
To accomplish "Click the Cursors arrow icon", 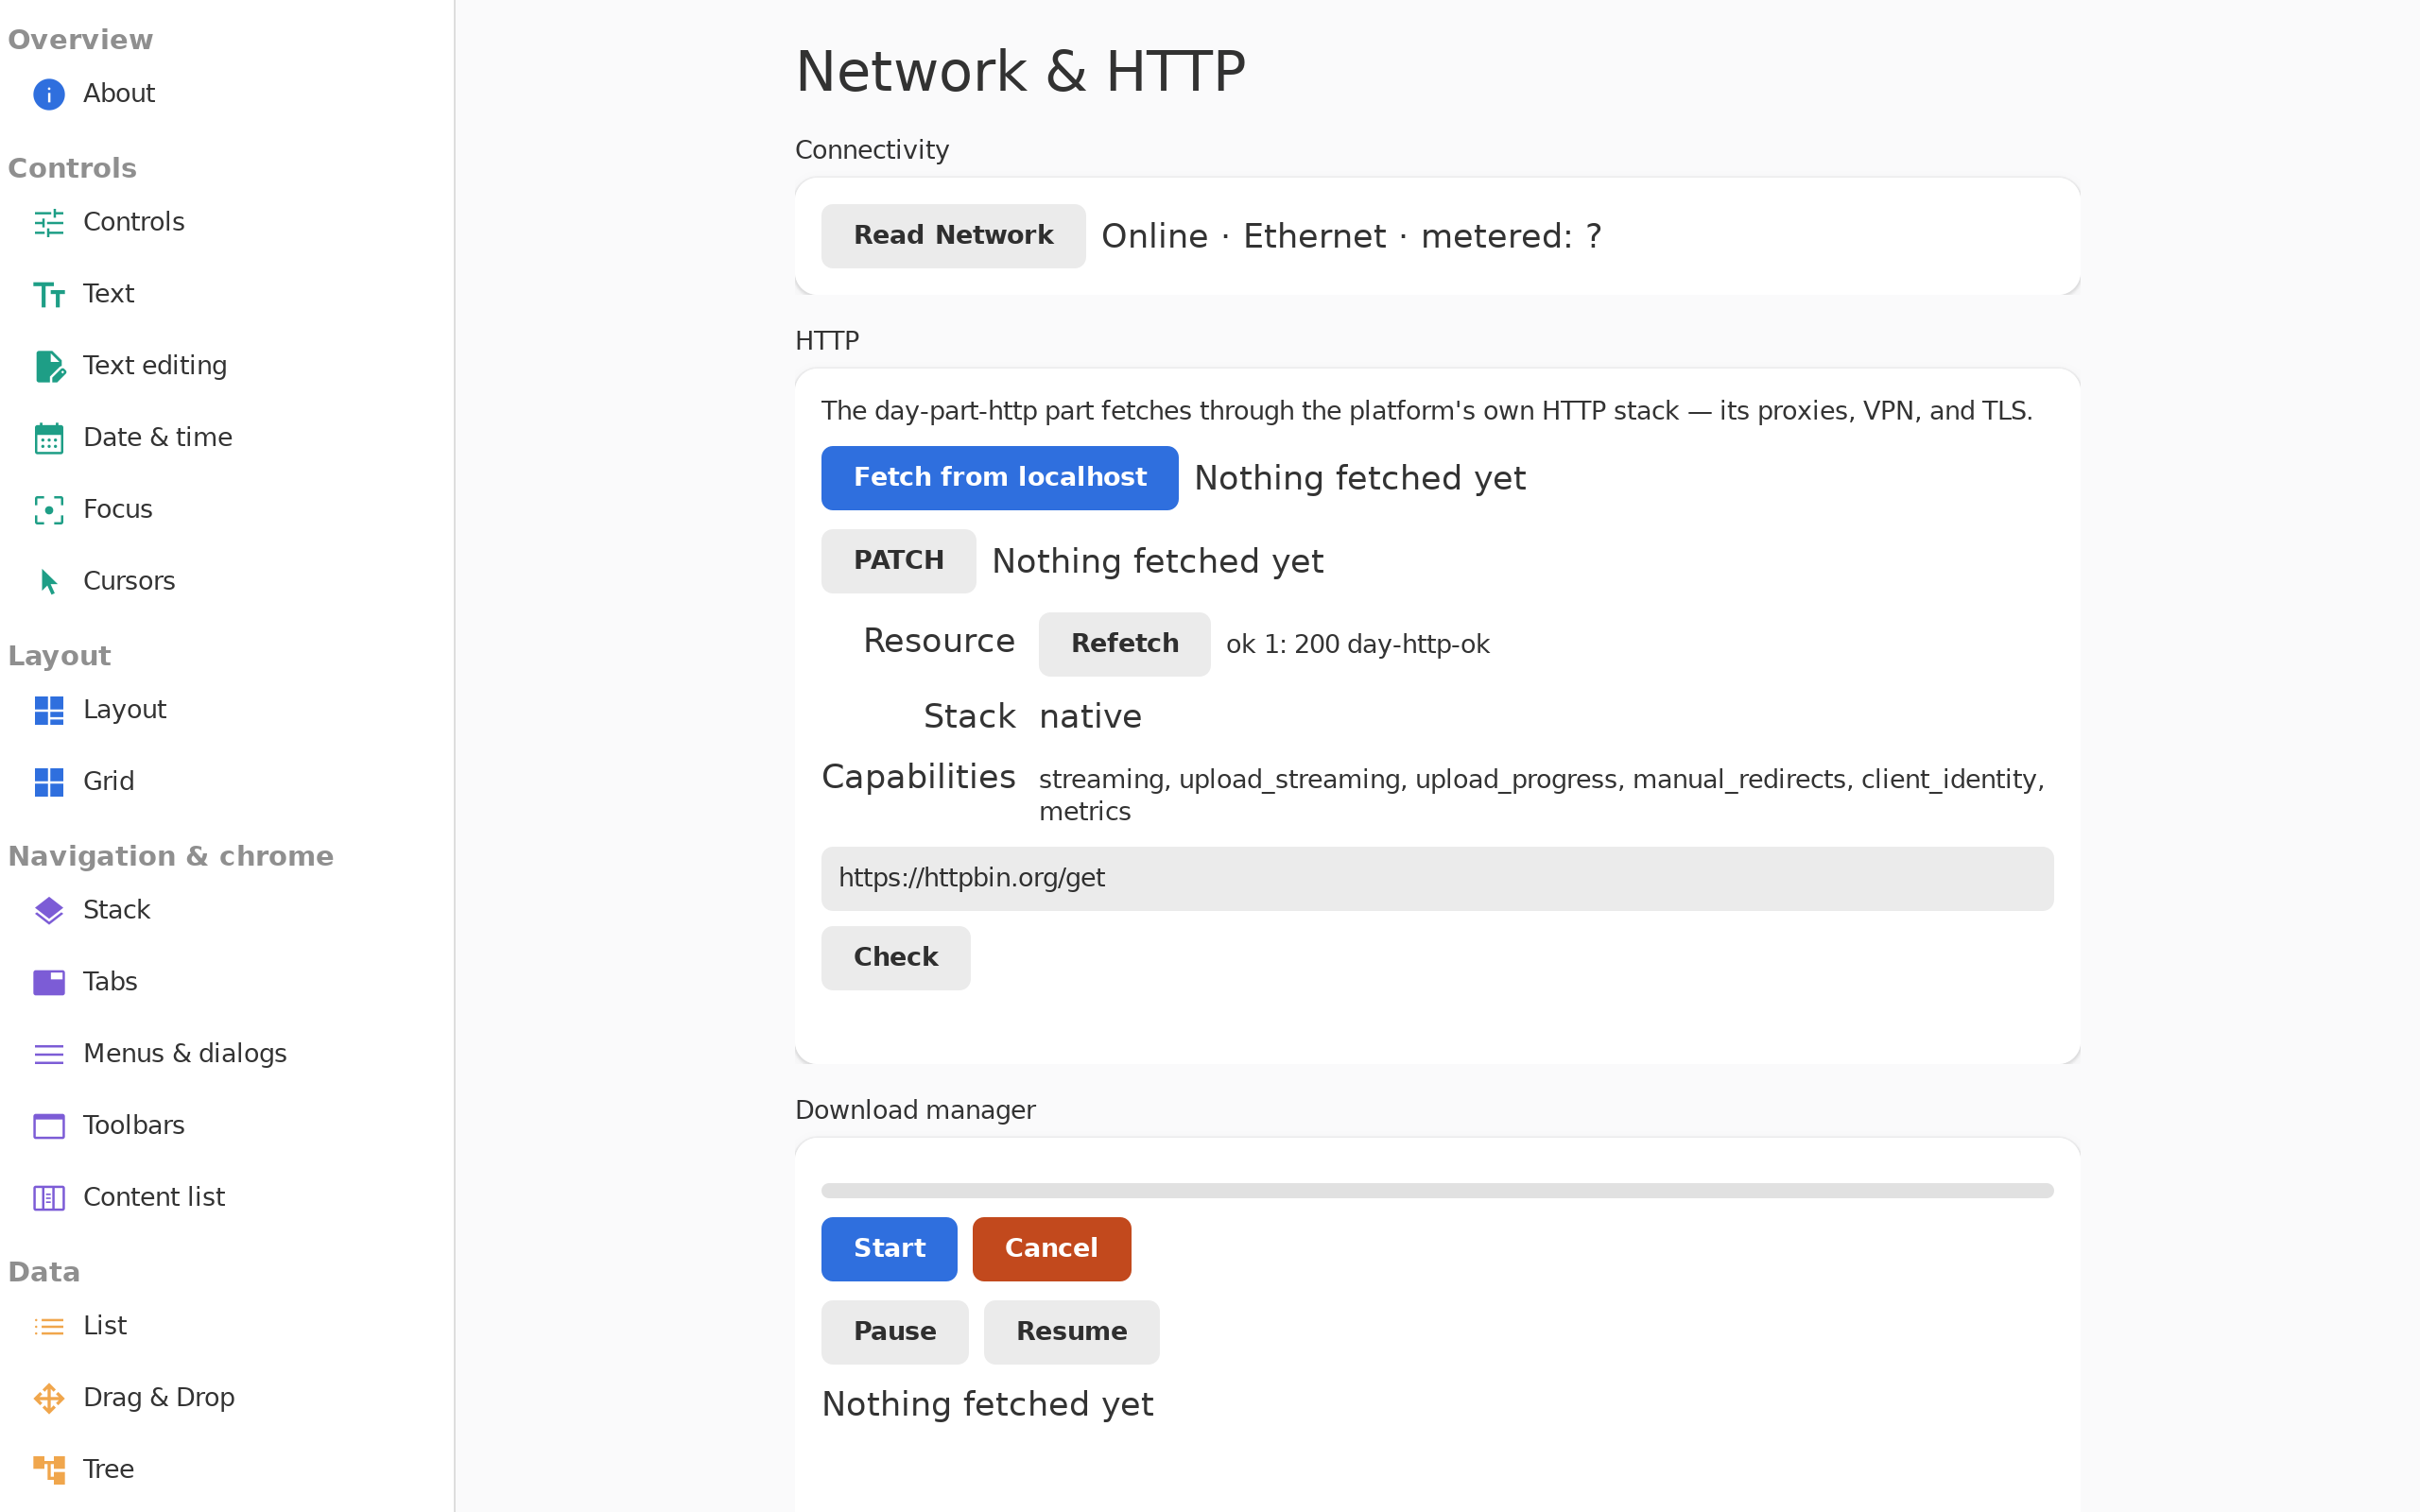I will 49,582.
